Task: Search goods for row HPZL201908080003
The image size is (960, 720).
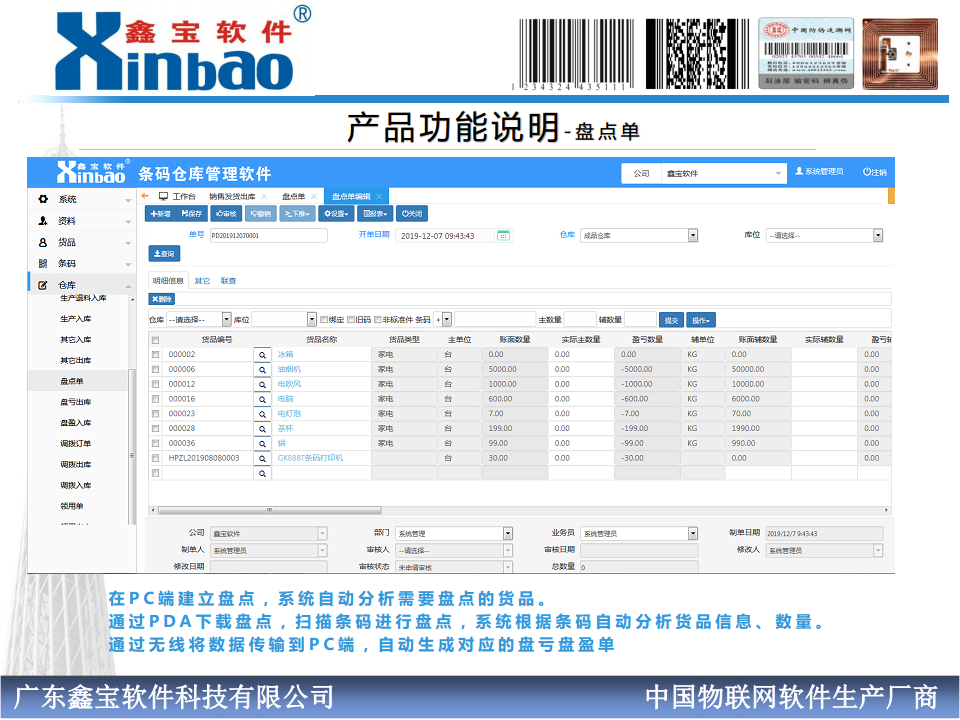Action: (x=262, y=459)
